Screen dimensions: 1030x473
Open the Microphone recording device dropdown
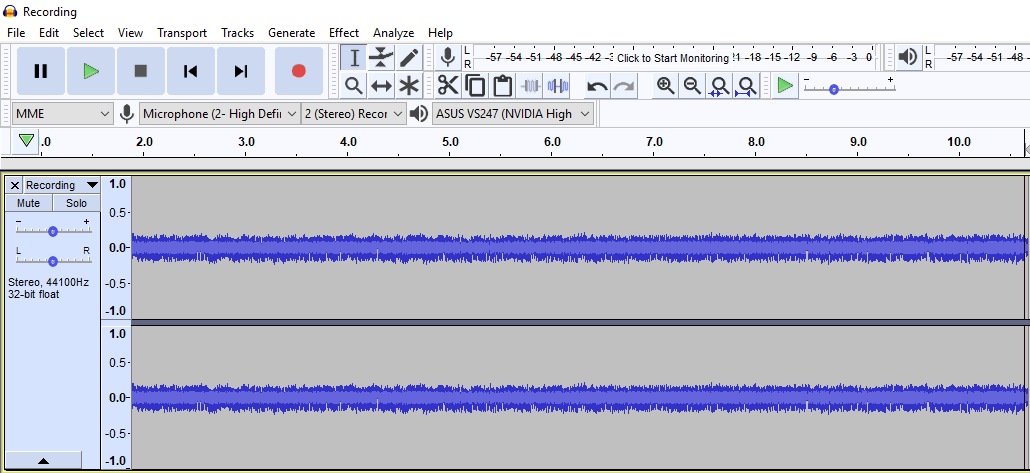click(219, 114)
